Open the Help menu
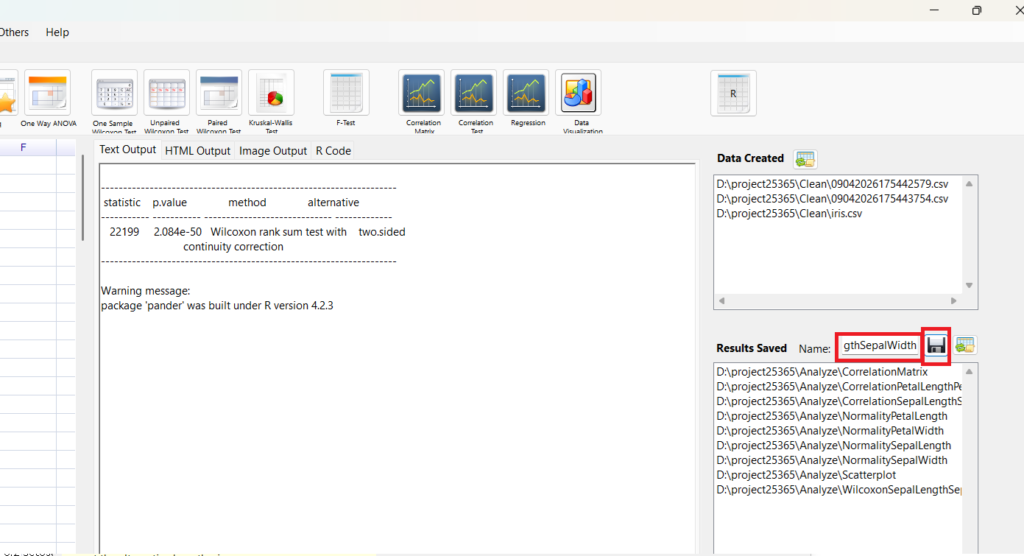This screenshot has width=1024, height=556. [58, 32]
